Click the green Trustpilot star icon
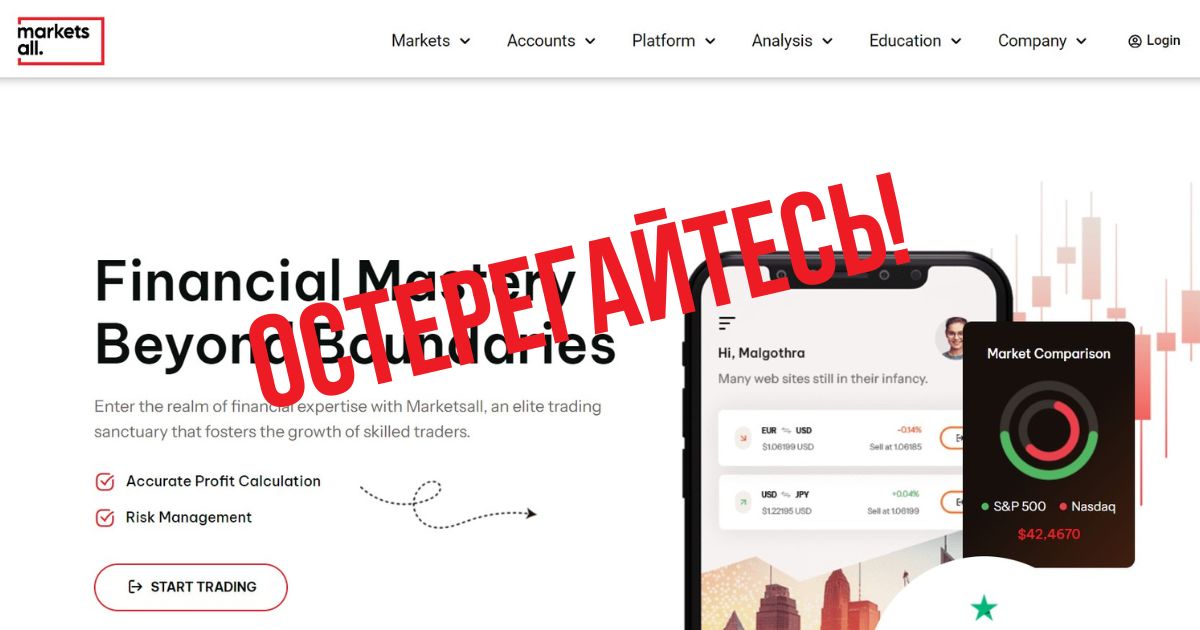Image resolution: width=1200 pixels, height=630 pixels. click(984, 607)
